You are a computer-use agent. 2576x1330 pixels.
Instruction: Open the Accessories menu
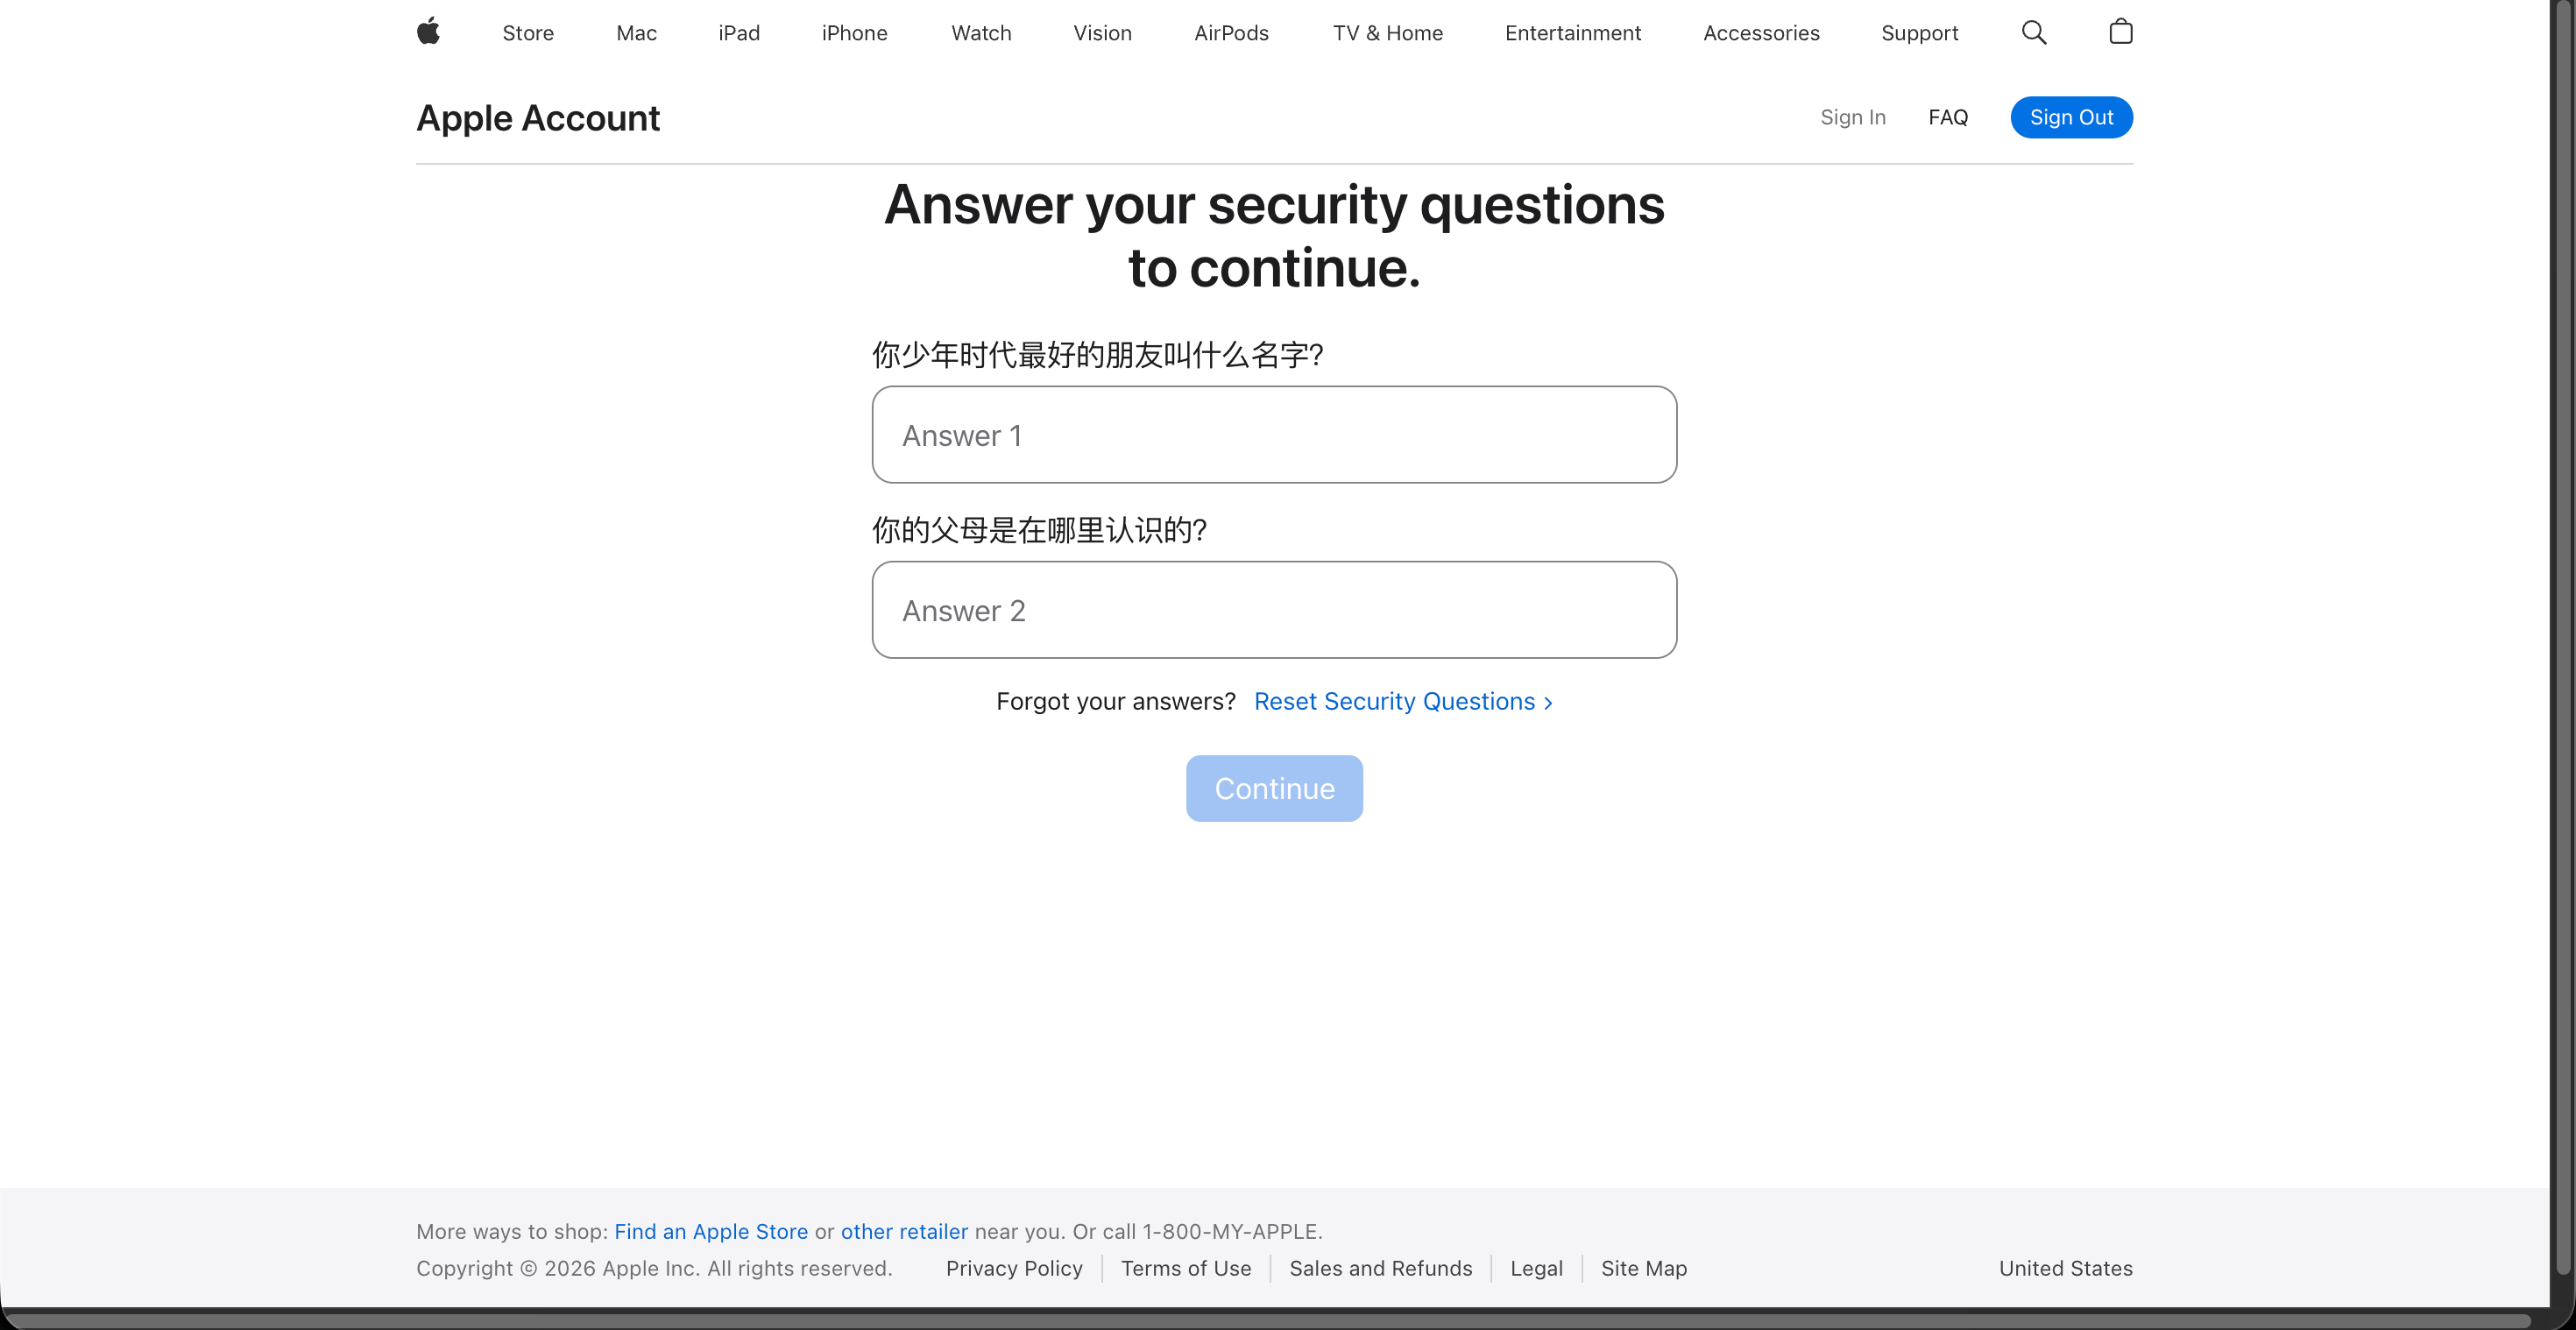coord(1761,33)
